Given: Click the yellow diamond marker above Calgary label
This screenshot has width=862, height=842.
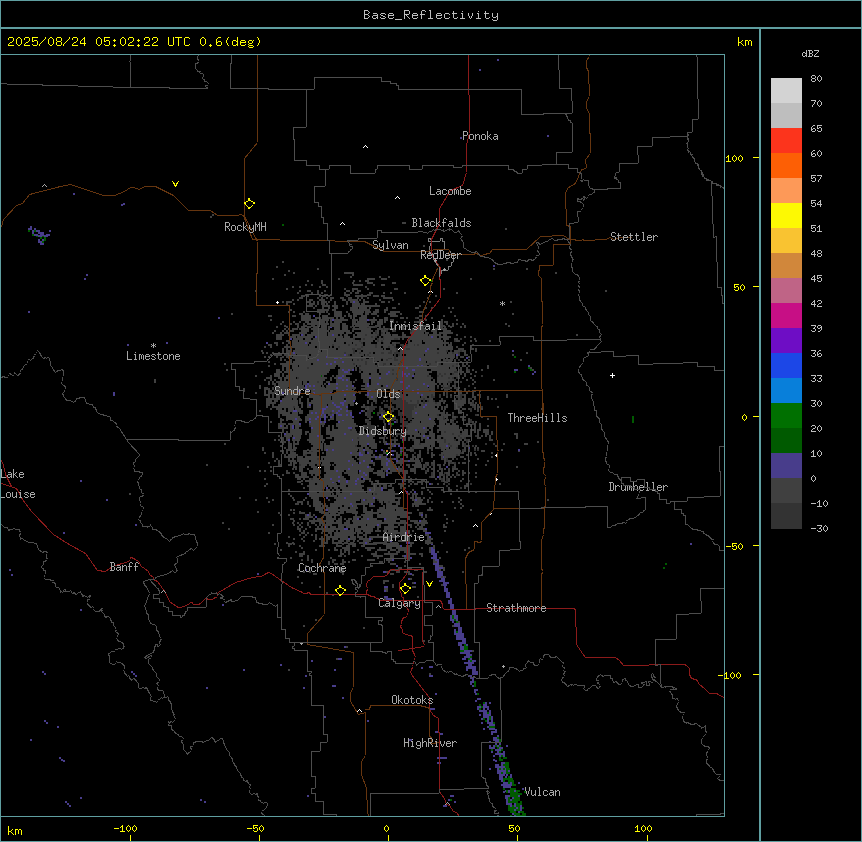Looking at the screenshot, I should click(x=405, y=589).
